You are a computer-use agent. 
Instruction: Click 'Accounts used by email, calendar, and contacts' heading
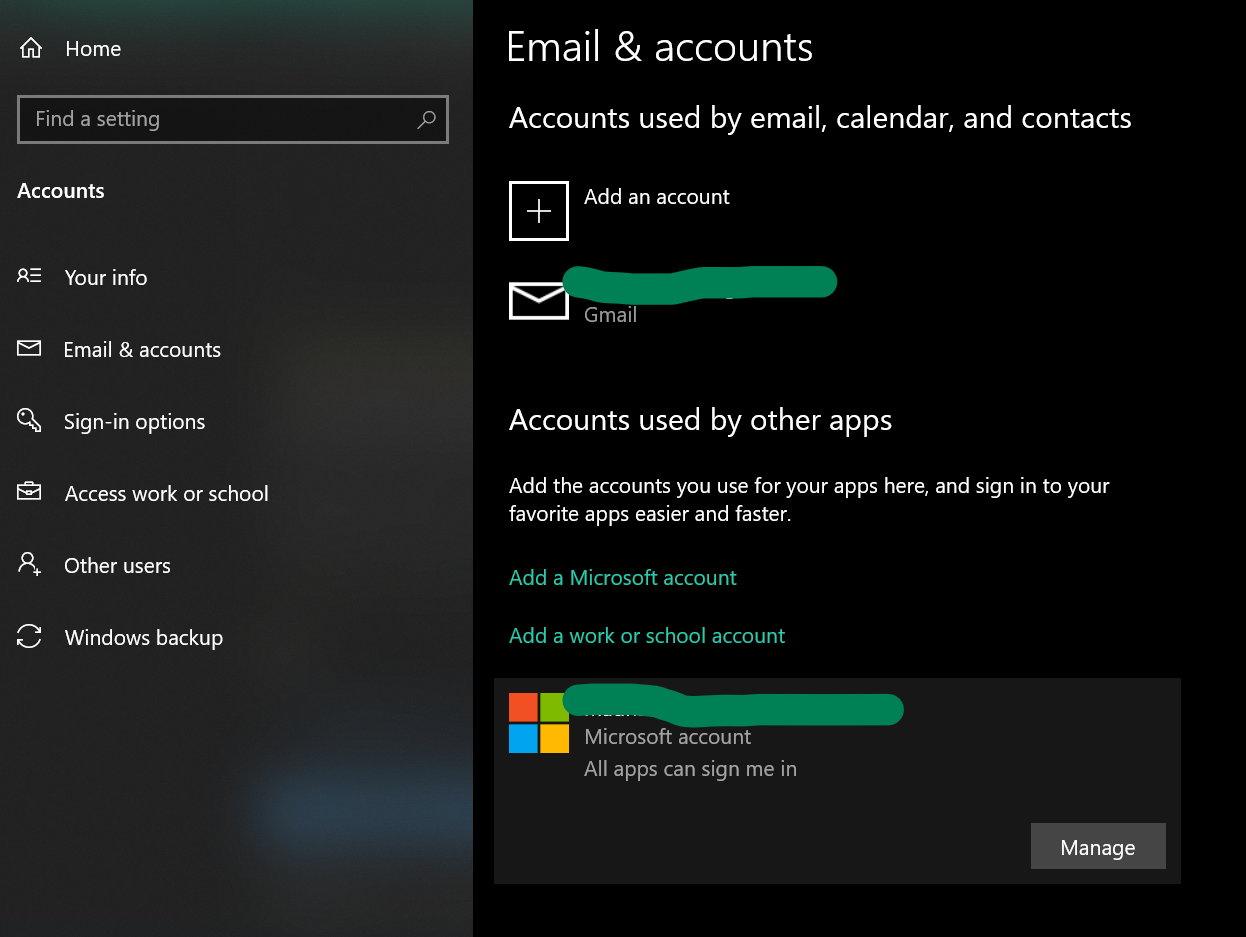coord(820,119)
